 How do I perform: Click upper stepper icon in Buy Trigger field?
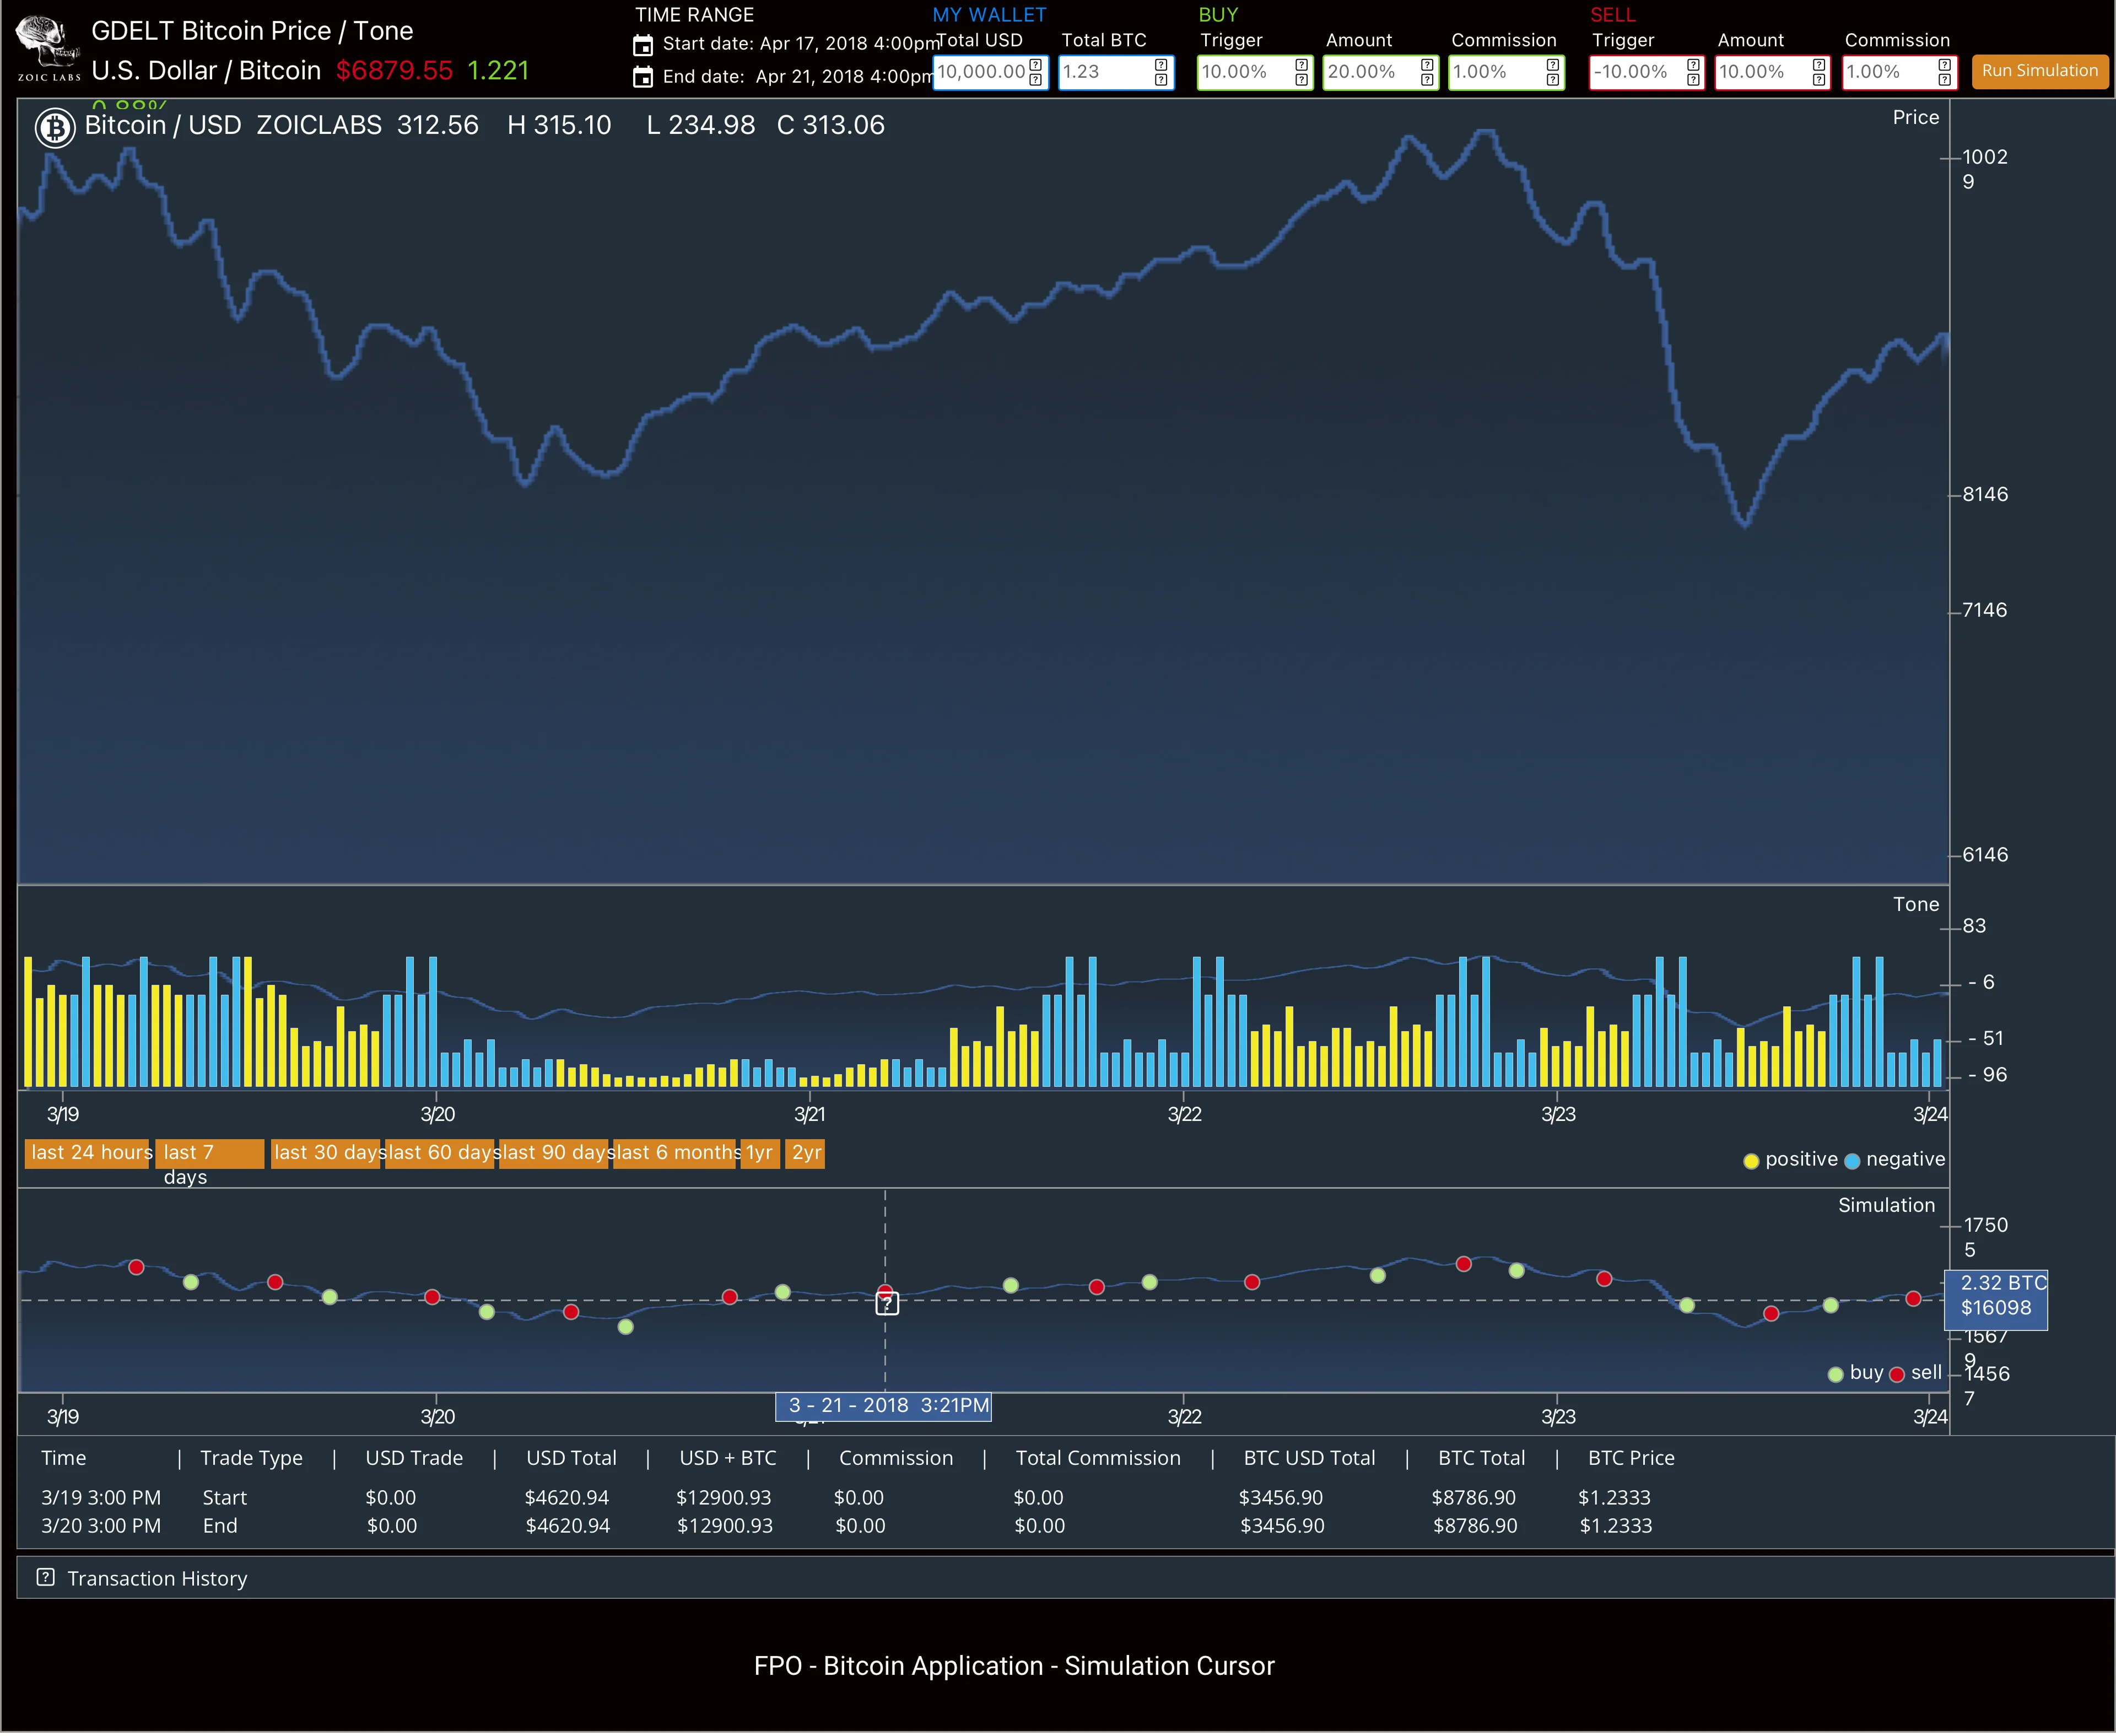point(1301,65)
